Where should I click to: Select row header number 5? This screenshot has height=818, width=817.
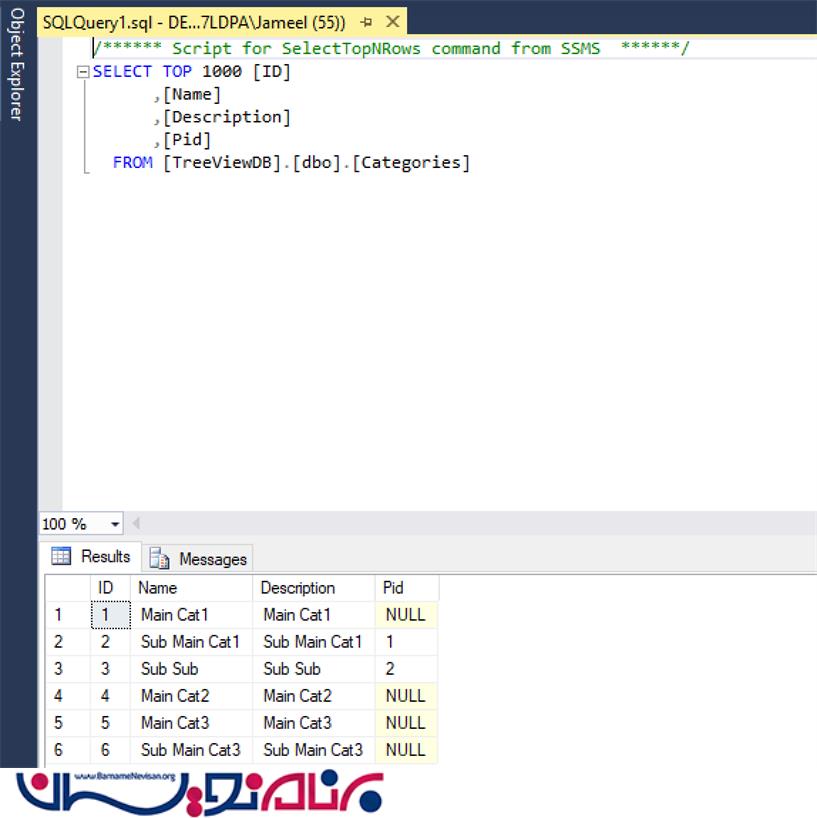coord(68,724)
